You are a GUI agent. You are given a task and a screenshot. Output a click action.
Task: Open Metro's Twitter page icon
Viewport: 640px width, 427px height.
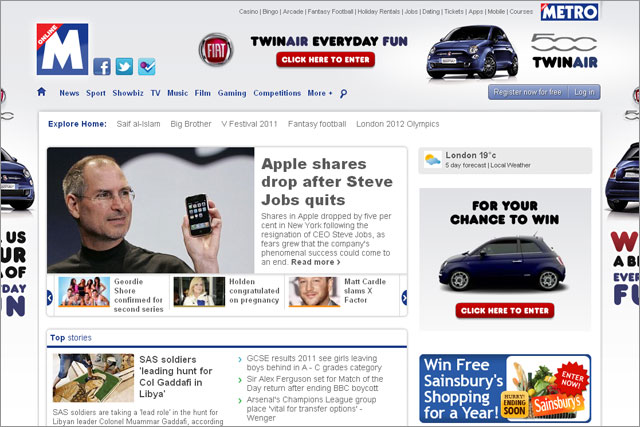click(124, 67)
